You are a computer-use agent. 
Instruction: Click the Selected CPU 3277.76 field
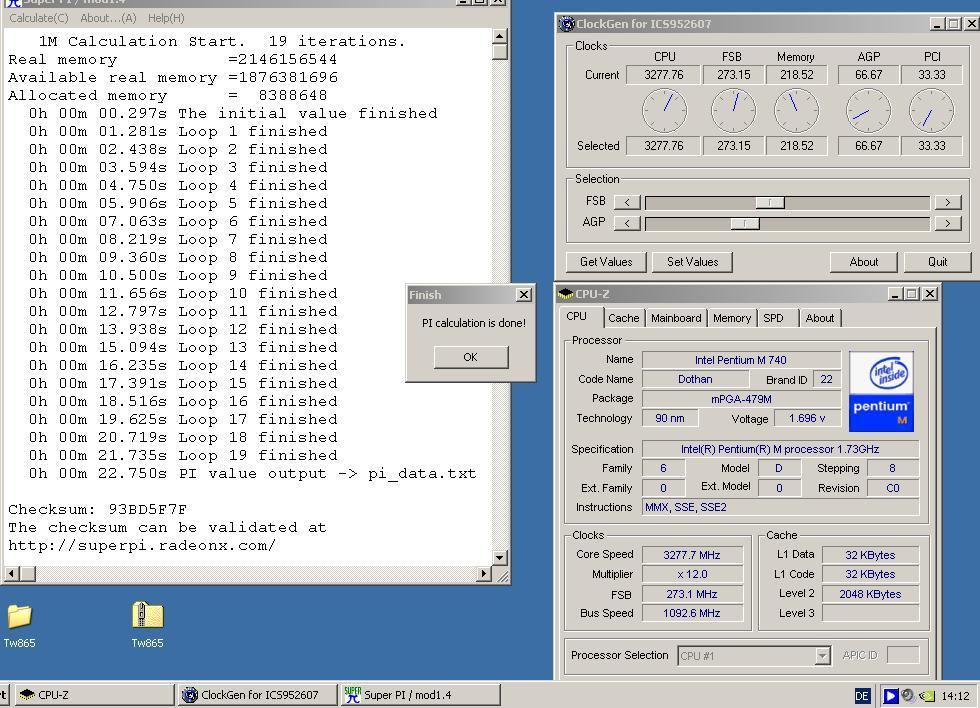pyautogui.click(x=664, y=146)
